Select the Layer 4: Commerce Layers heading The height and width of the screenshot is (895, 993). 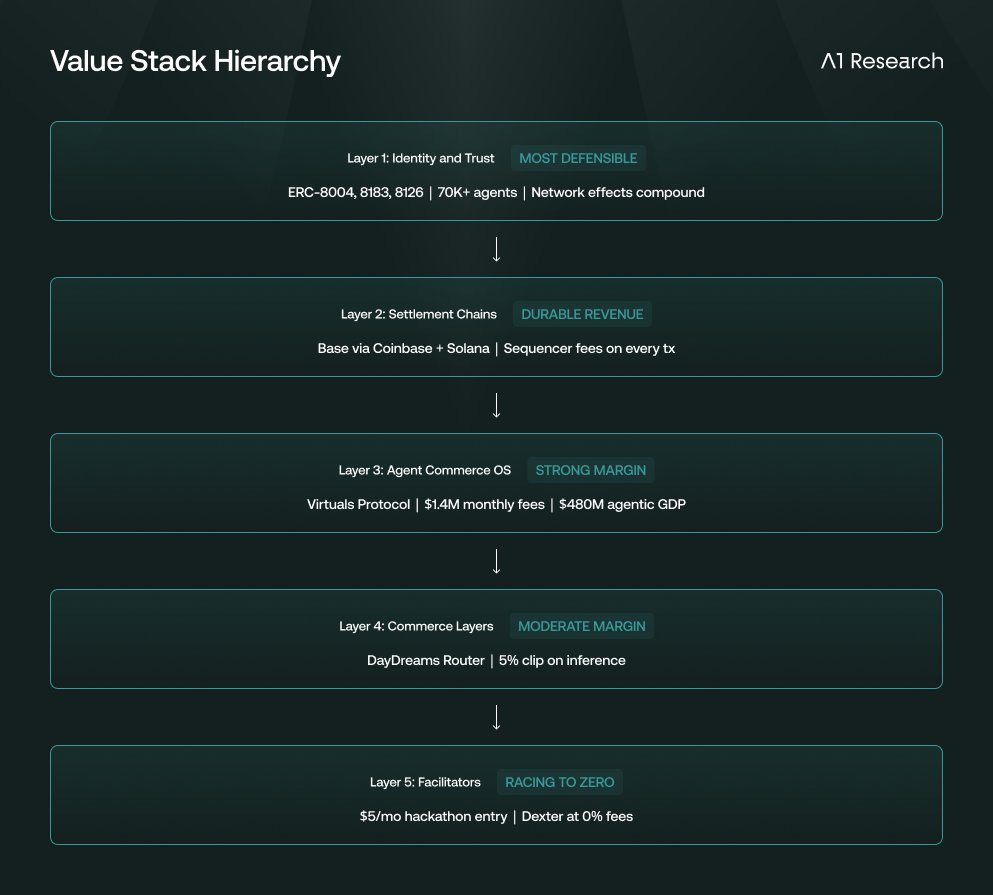pos(416,626)
